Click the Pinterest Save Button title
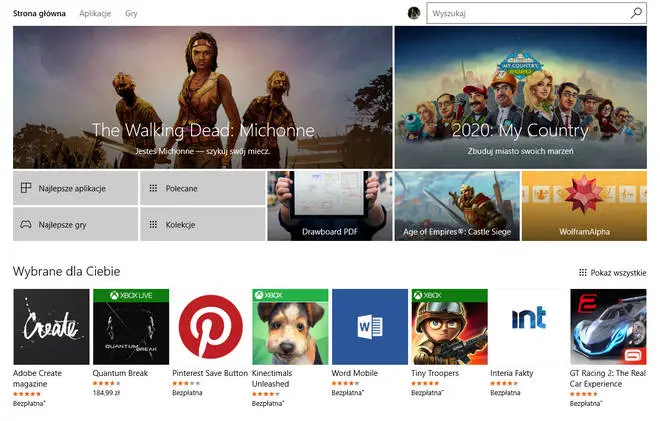This screenshot has width=660, height=421. click(210, 373)
